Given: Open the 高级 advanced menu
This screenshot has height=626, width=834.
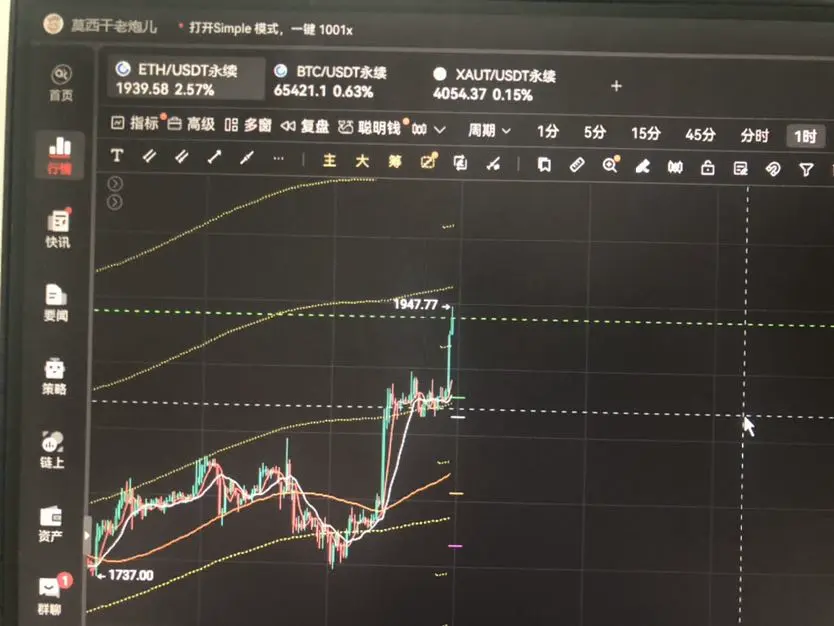Looking at the screenshot, I should pyautogui.click(x=191, y=124).
